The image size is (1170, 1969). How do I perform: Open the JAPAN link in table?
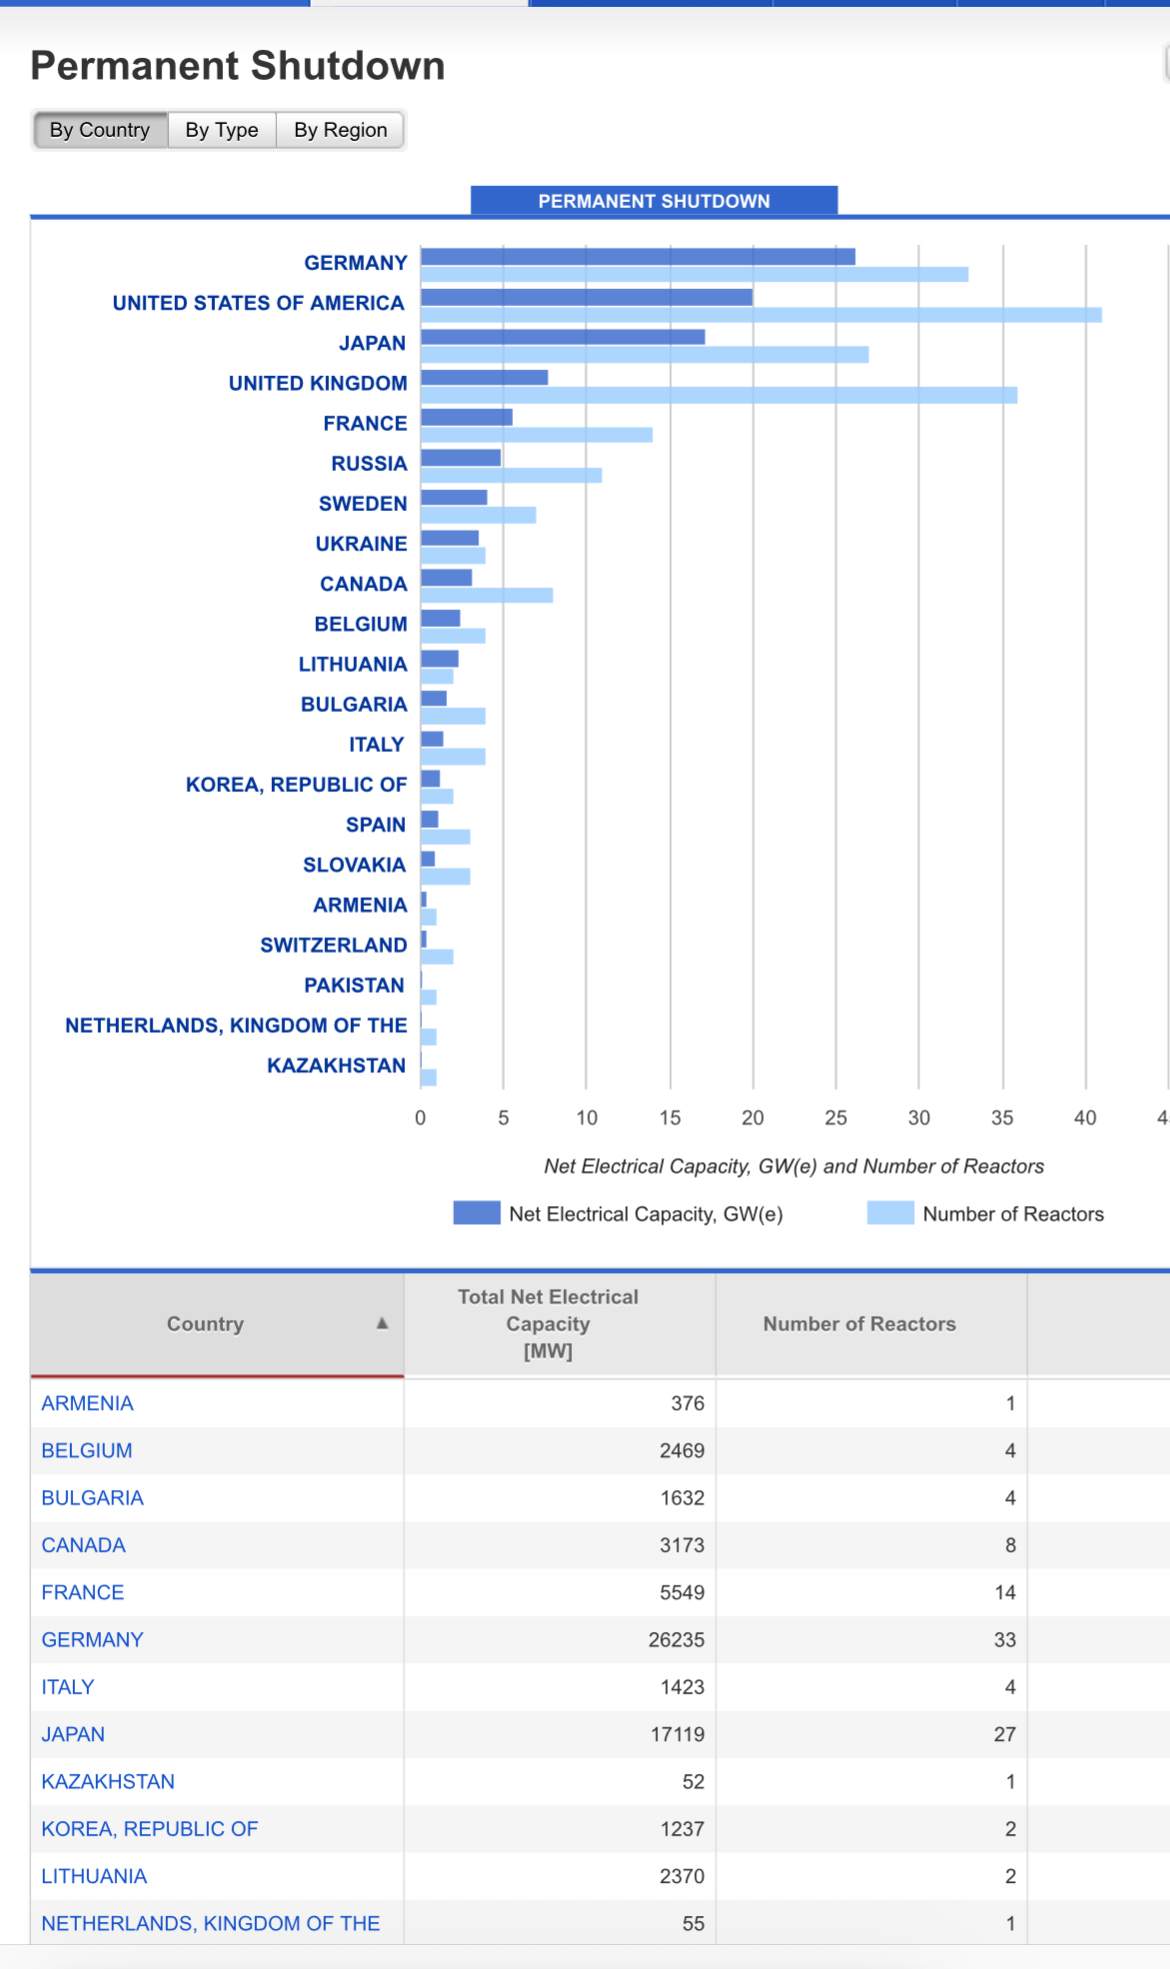[73, 1734]
